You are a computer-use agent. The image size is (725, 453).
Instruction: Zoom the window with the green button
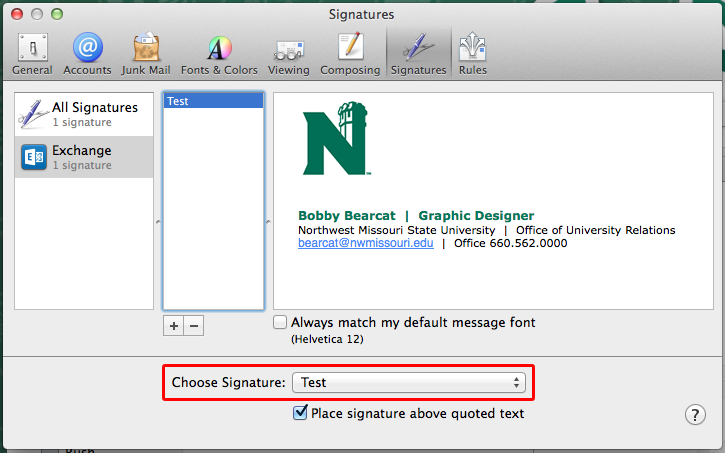coord(57,14)
